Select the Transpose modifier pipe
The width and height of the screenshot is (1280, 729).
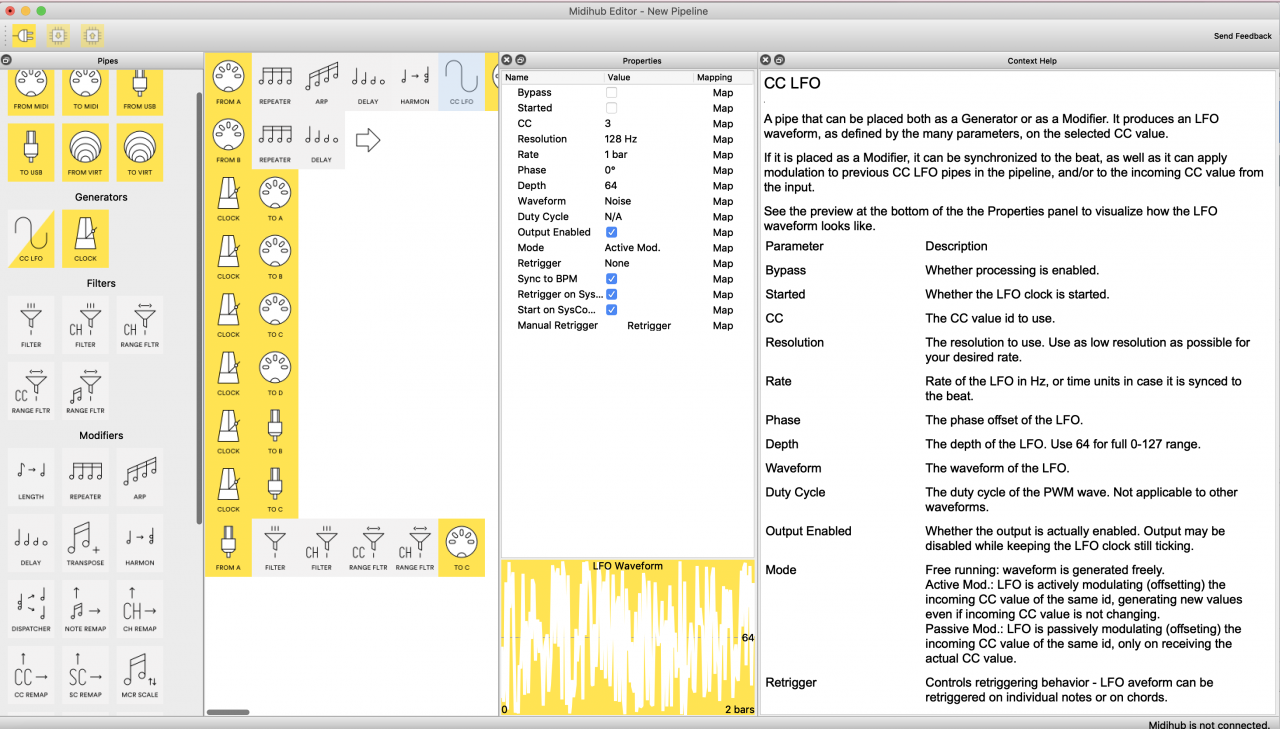(x=85, y=543)
